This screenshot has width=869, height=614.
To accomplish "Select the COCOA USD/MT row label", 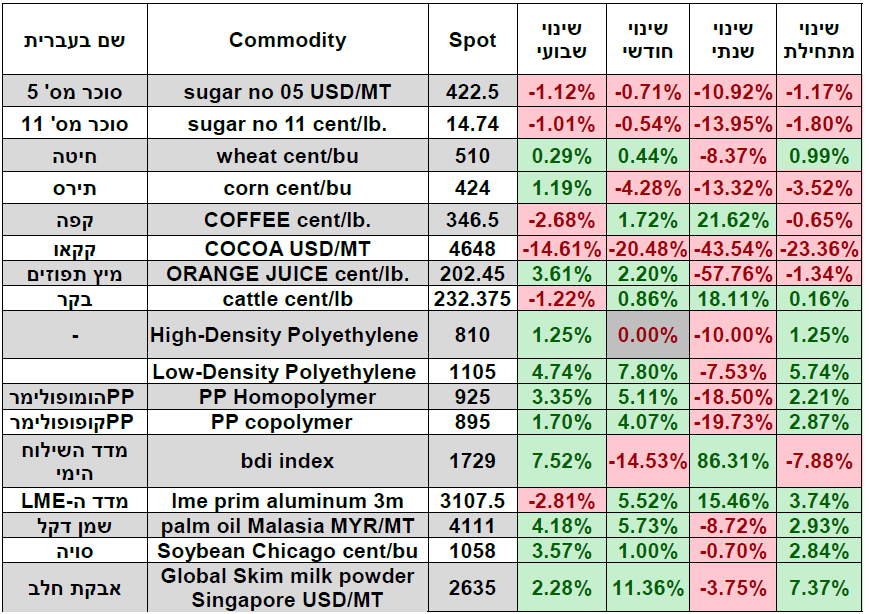I will (287, 248).
